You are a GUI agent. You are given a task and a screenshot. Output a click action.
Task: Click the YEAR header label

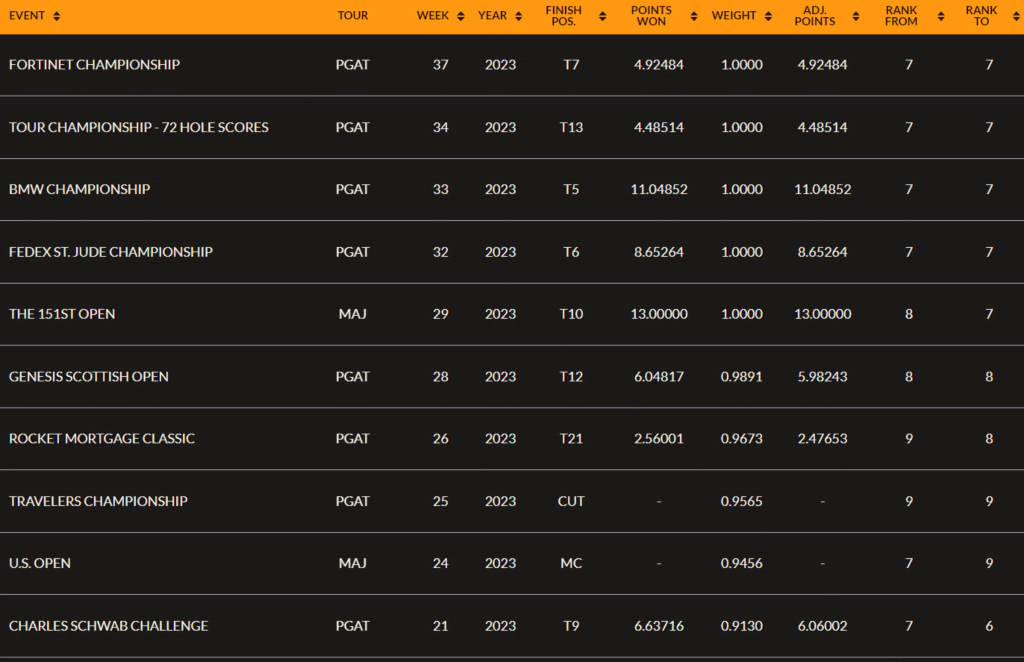[x=492, y=16]
